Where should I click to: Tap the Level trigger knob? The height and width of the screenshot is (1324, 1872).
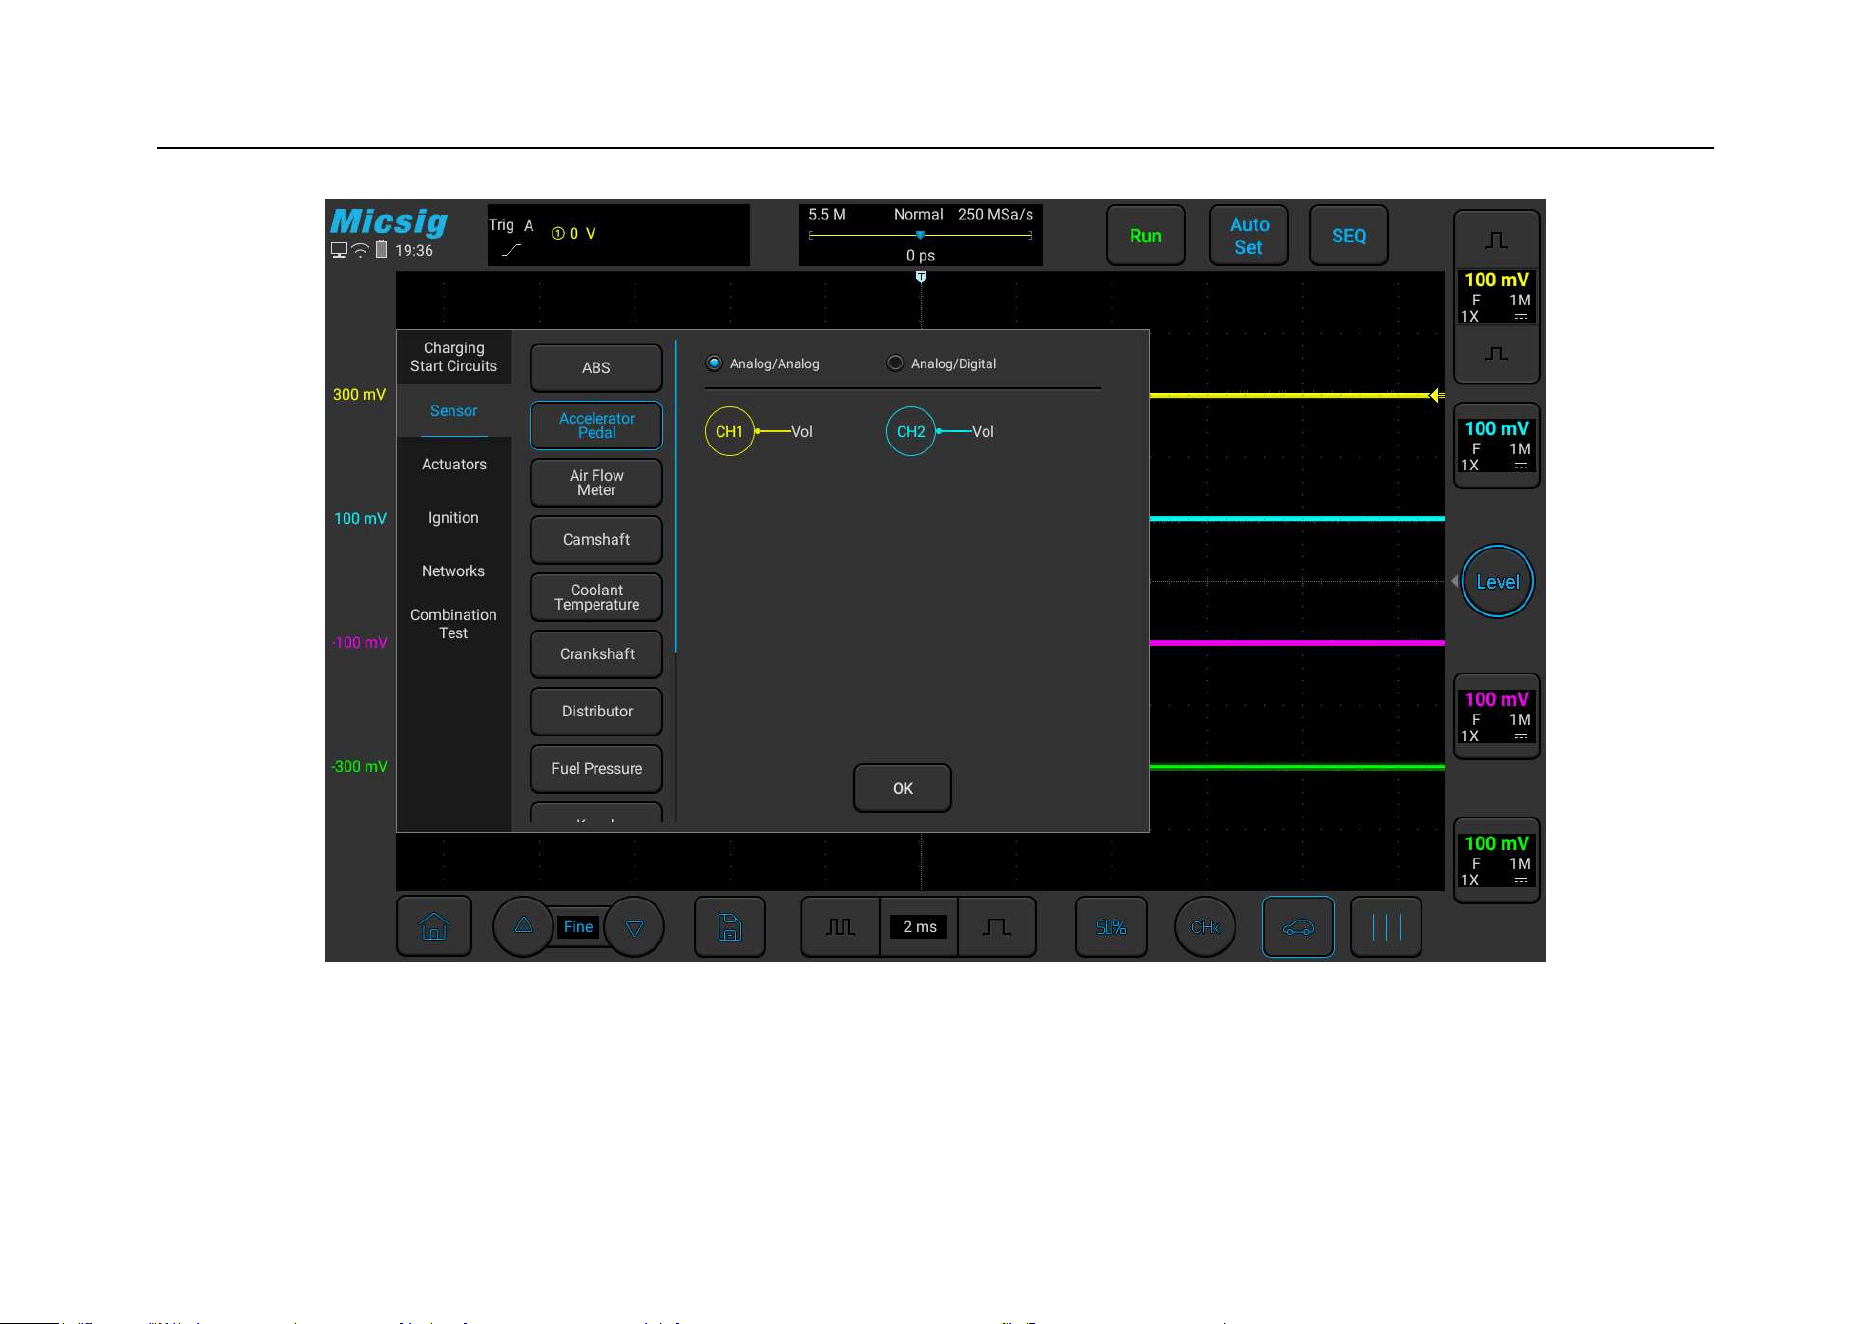coord(1497,582)
